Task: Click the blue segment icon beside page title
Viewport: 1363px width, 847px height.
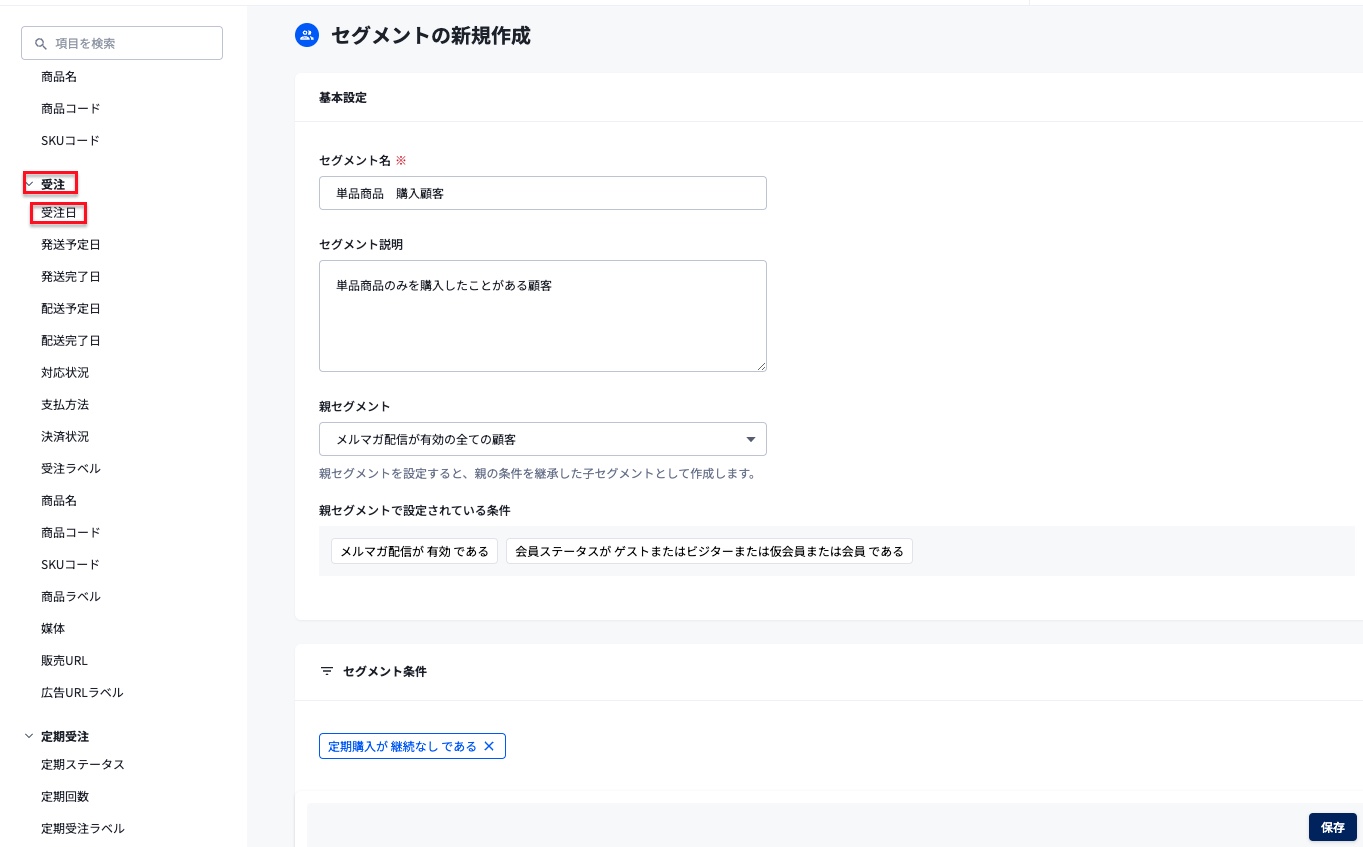Action: [x=306, y=36]
